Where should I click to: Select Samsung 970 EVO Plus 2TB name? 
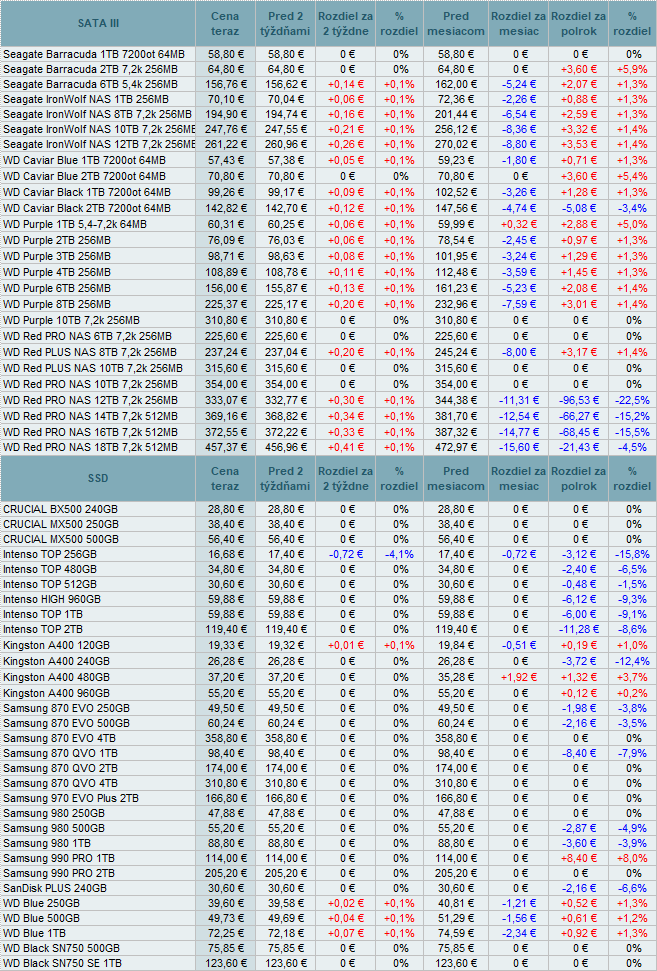pyautogui.click(x=71, y=799)
